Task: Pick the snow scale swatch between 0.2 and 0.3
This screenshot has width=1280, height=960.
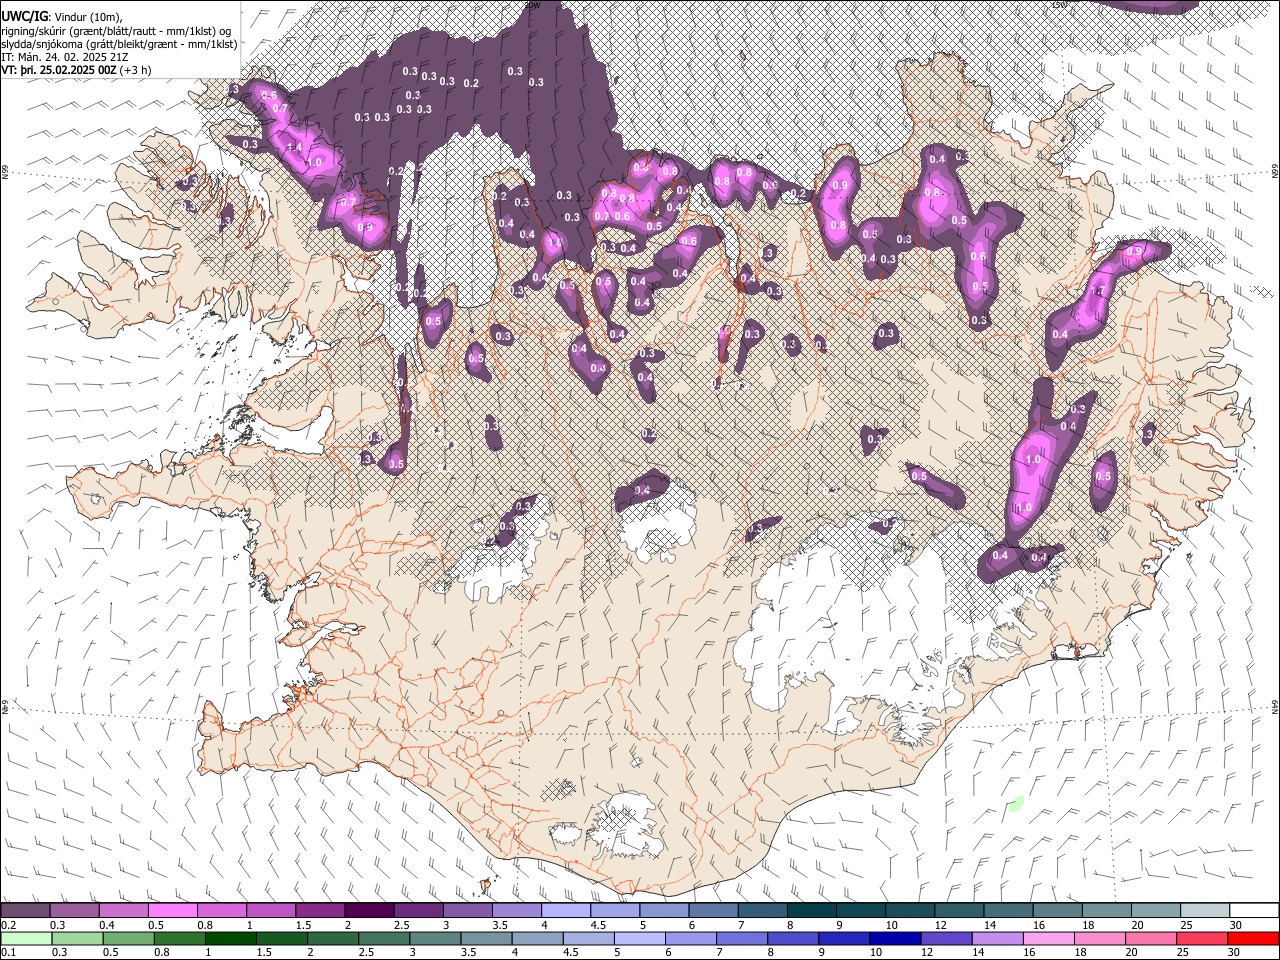Action: [26, 910]
